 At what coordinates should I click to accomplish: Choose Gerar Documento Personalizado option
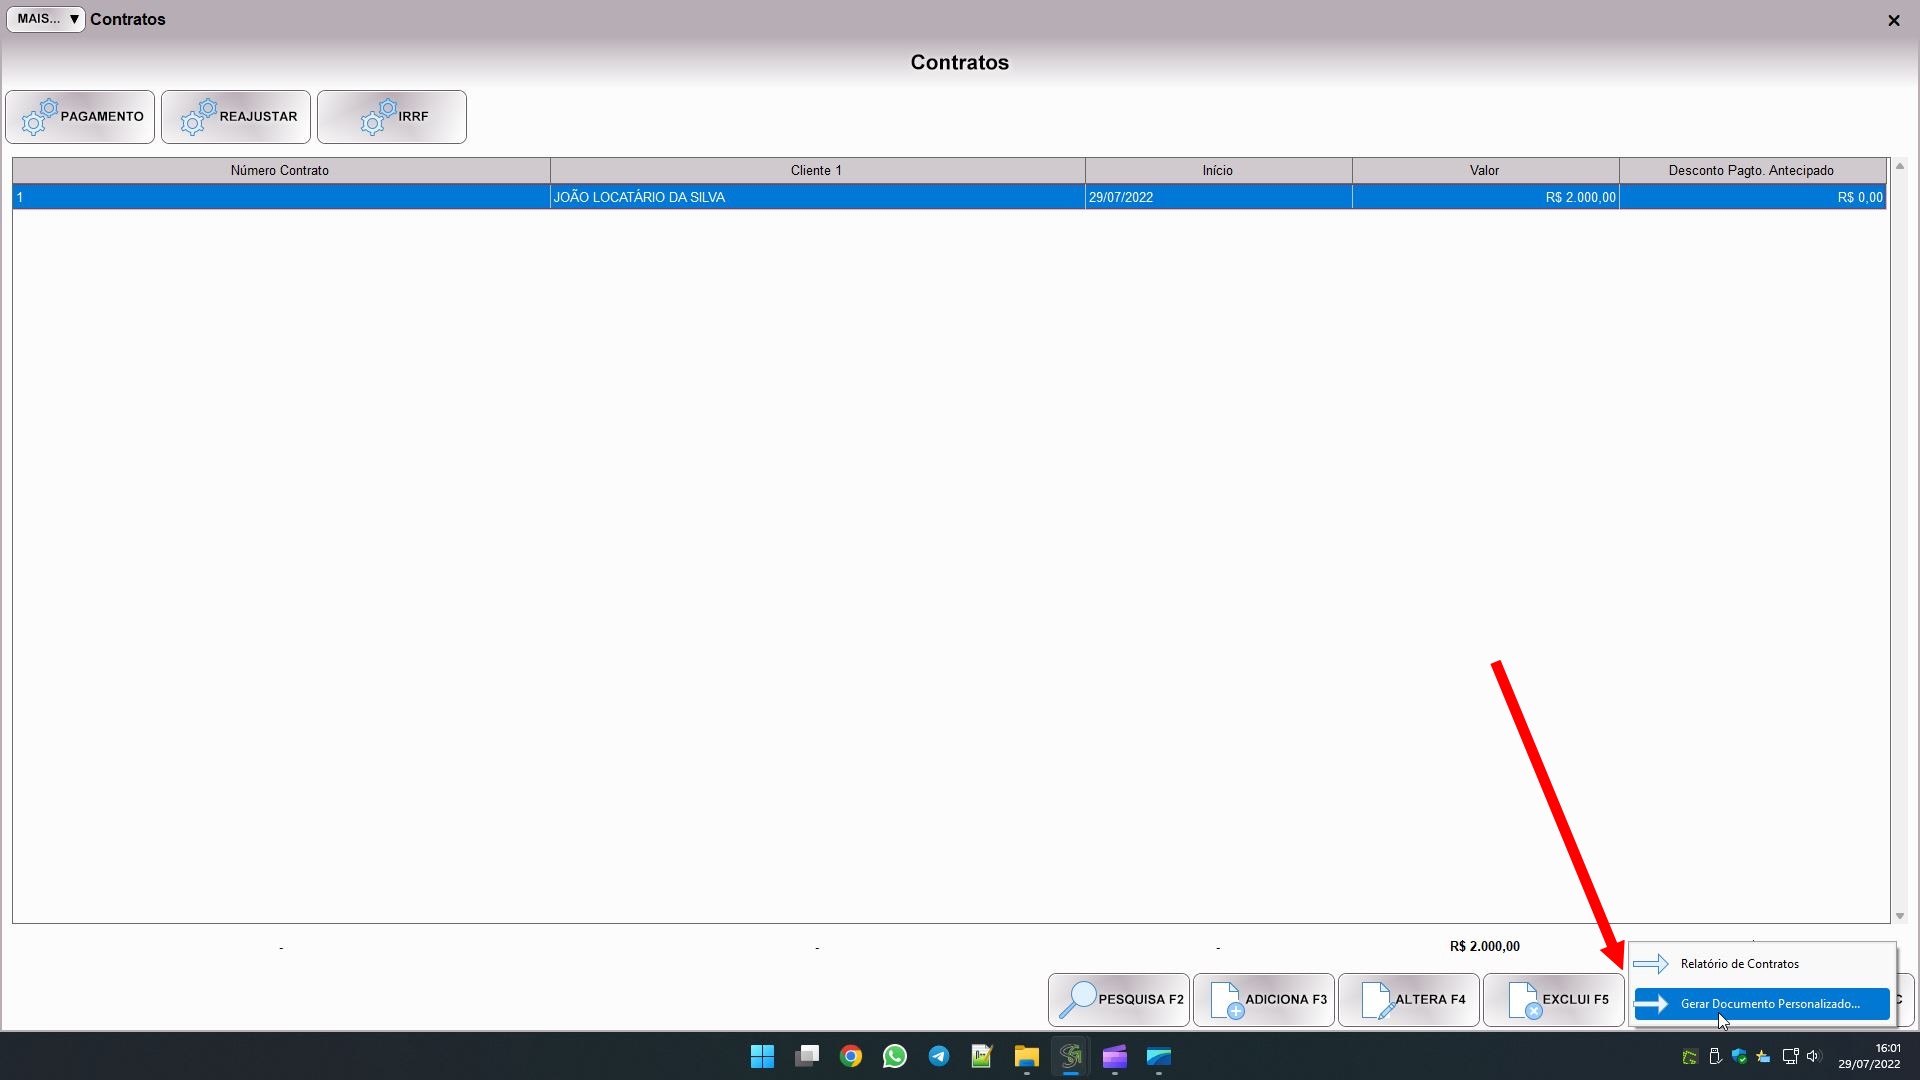tap(1769, 1003)
